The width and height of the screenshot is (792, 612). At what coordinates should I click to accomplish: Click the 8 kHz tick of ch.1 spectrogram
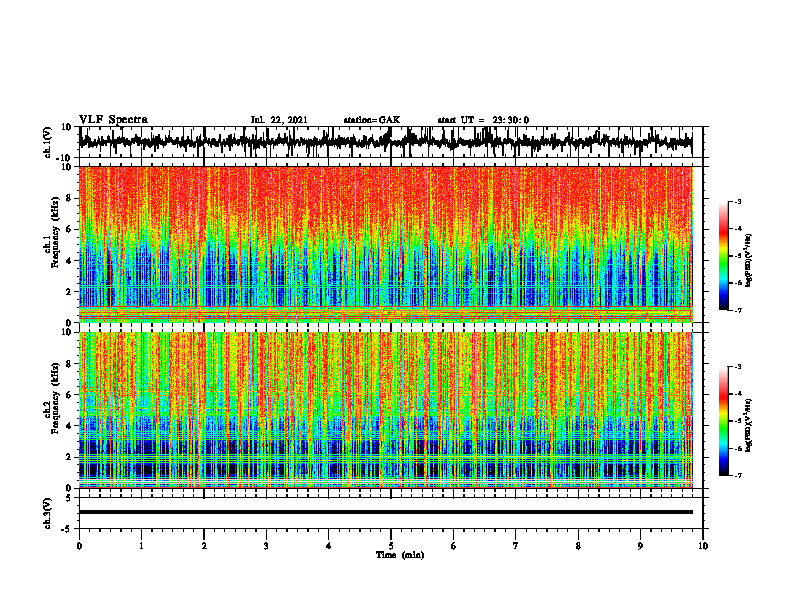point(69,198)
